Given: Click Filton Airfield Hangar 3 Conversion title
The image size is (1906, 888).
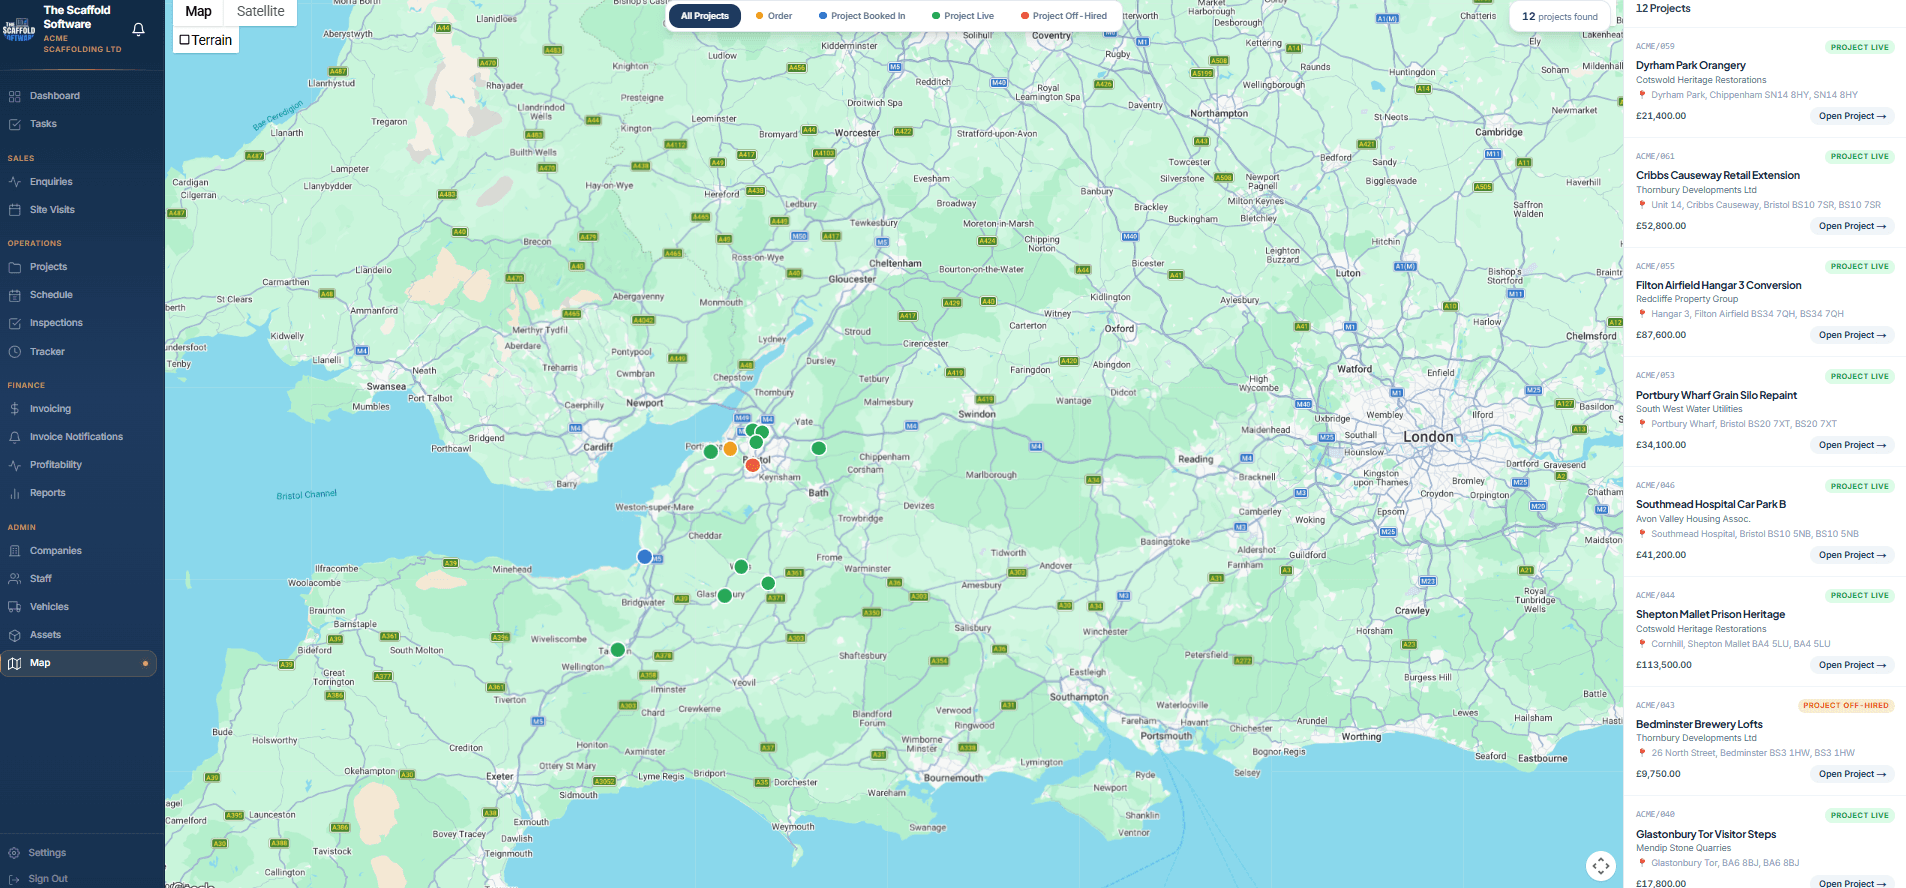Looking at the screenshot, I should coord(1719,285).
